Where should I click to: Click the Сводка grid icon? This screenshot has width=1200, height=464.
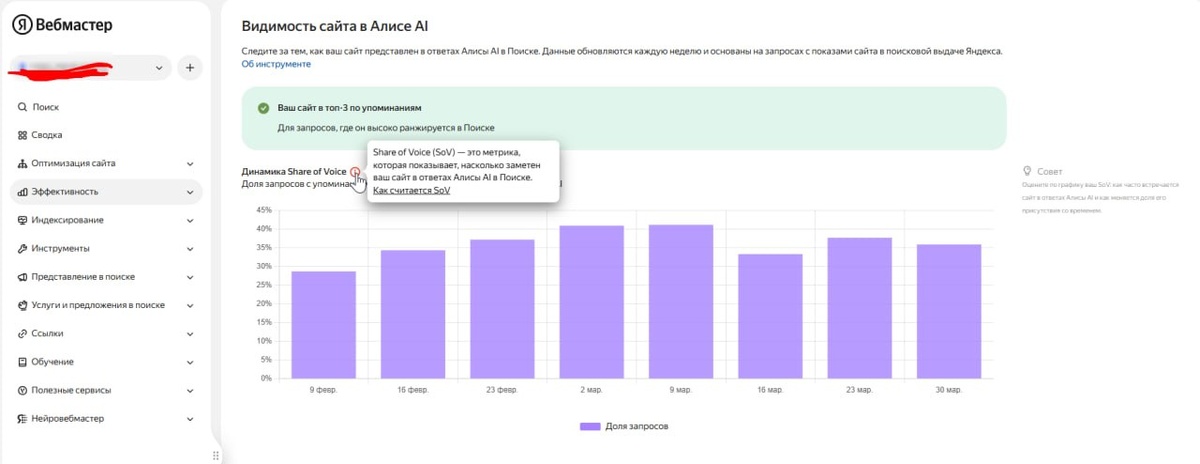(x=22, y=135)
